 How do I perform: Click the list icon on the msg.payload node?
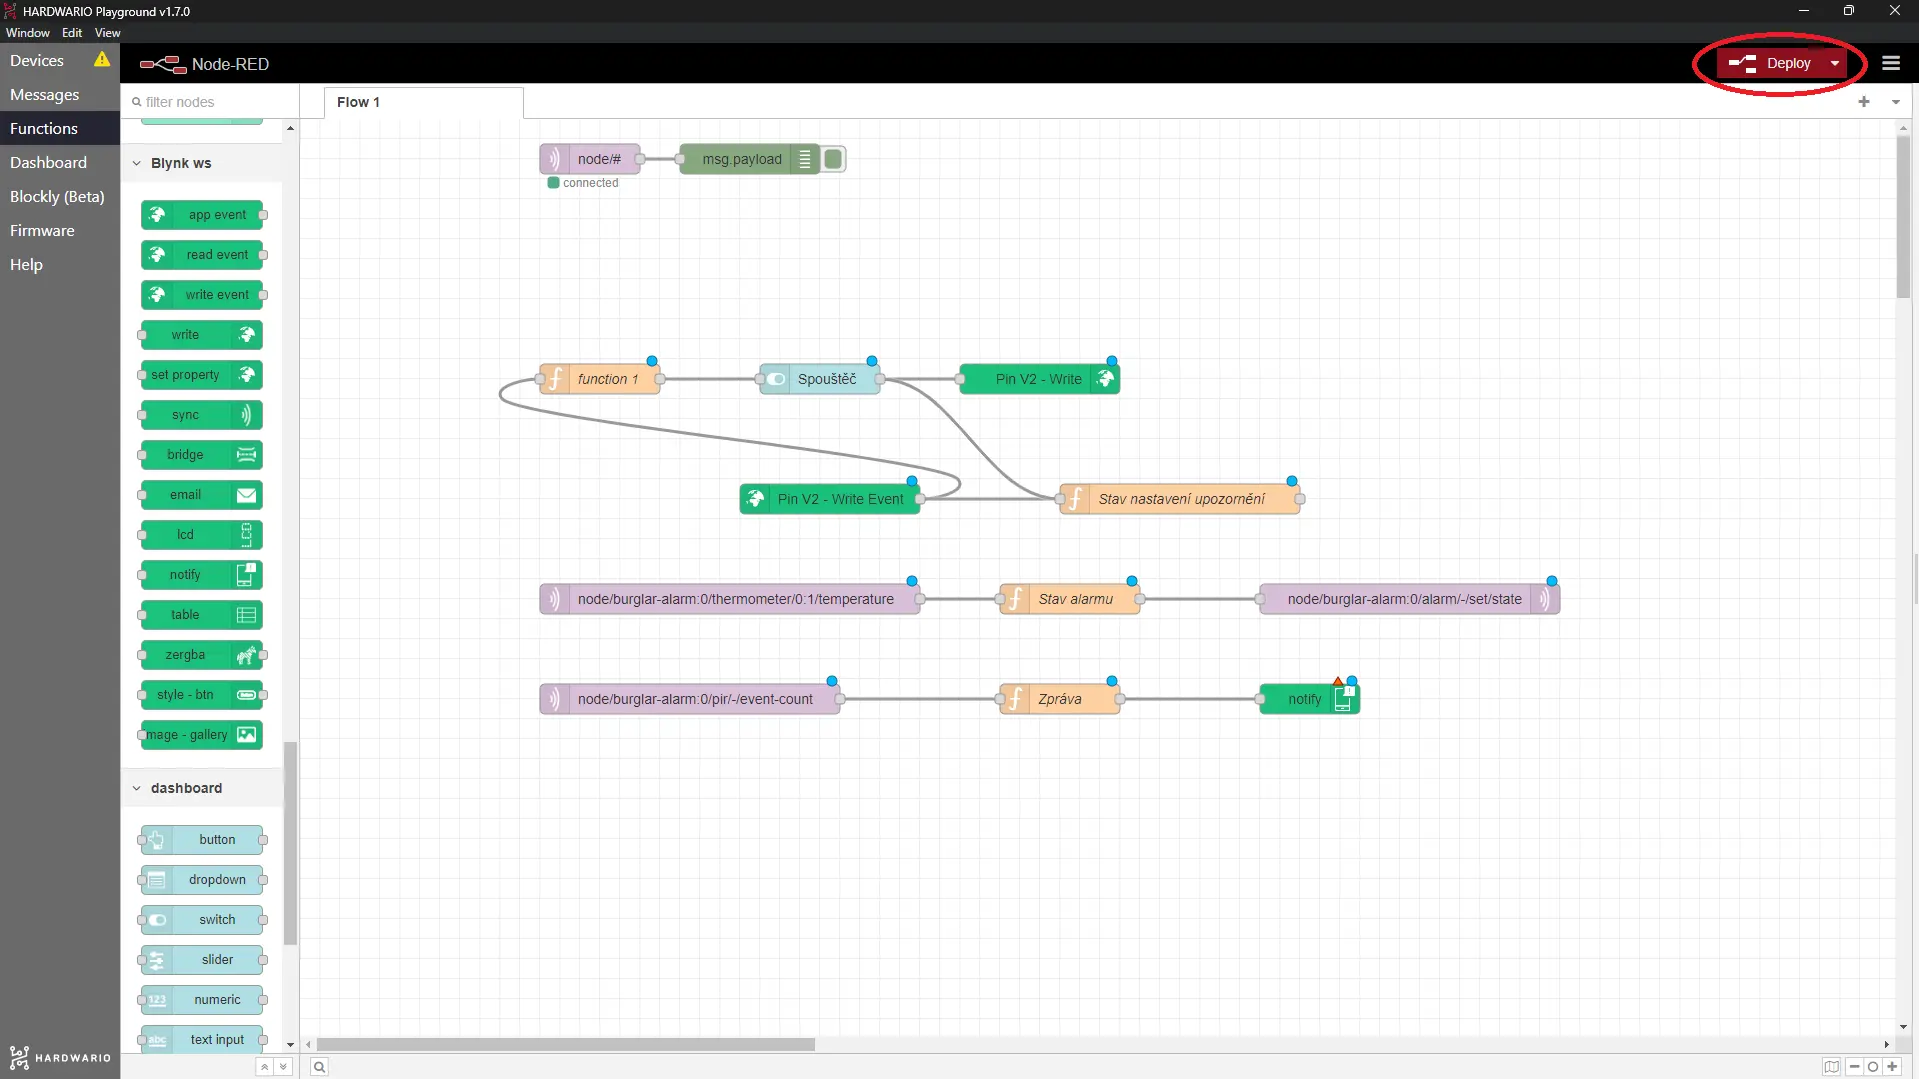(805, 159)
